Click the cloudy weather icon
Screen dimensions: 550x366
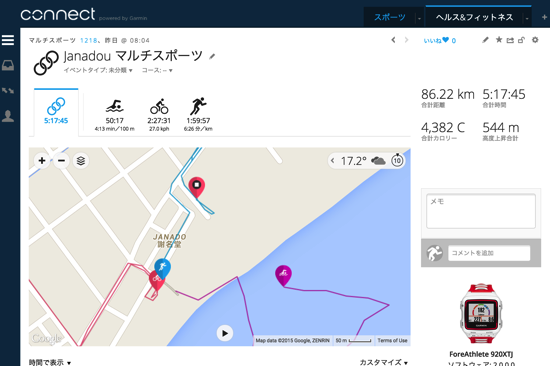point(378,161)
